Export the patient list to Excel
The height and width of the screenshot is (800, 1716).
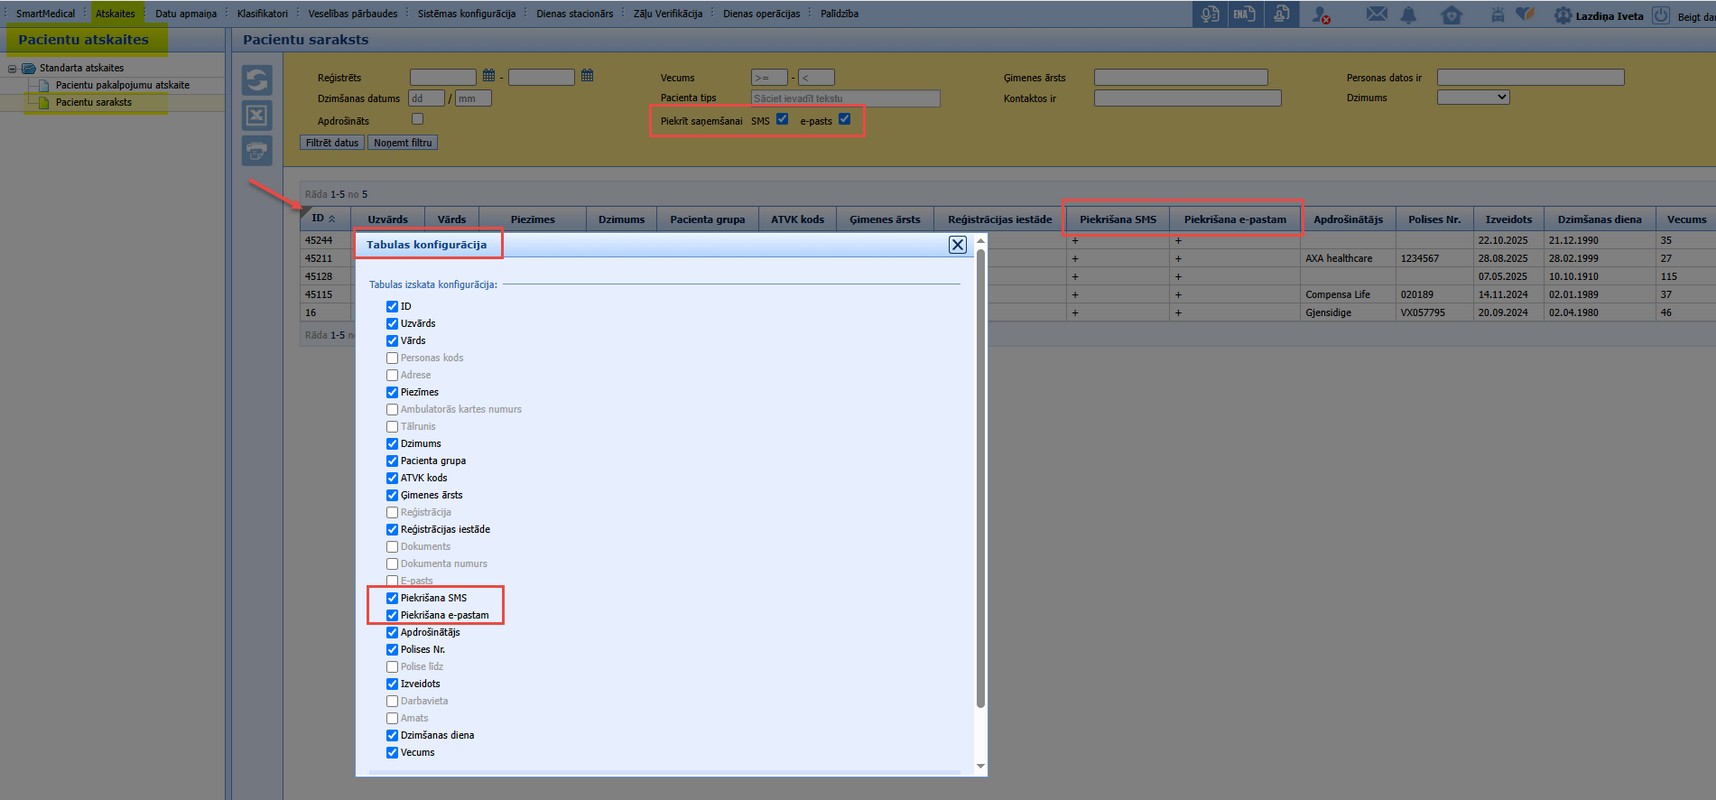[x=257, y=116]
